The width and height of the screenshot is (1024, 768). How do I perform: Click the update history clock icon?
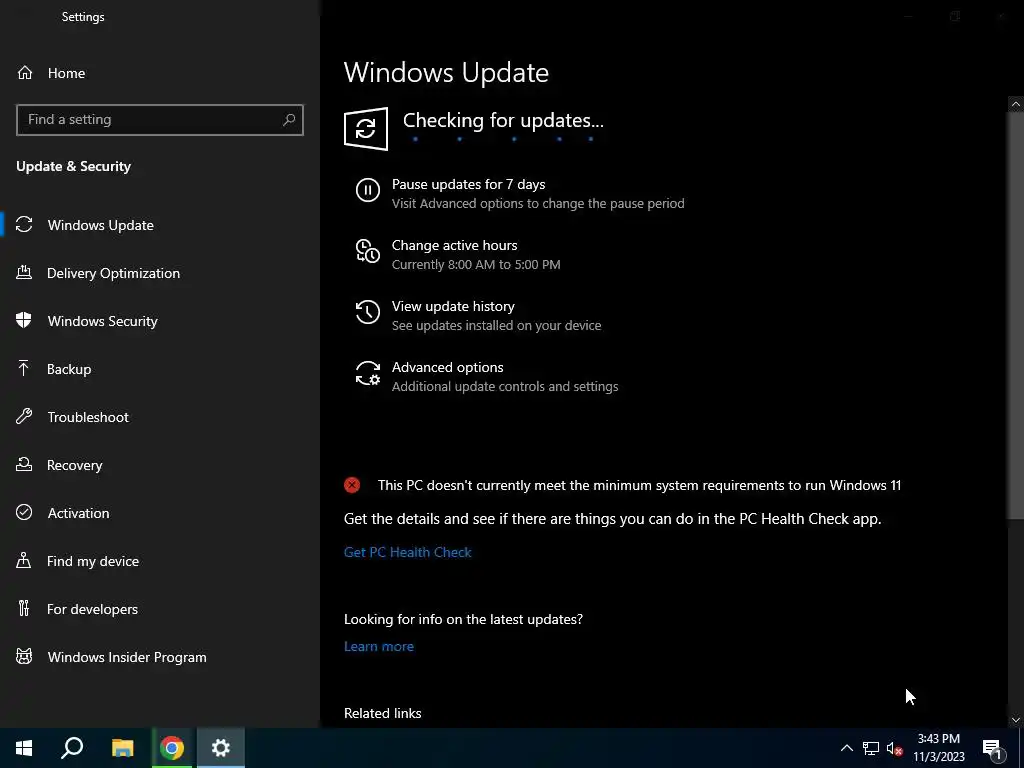pyautogui.click(x=368, y=312)
